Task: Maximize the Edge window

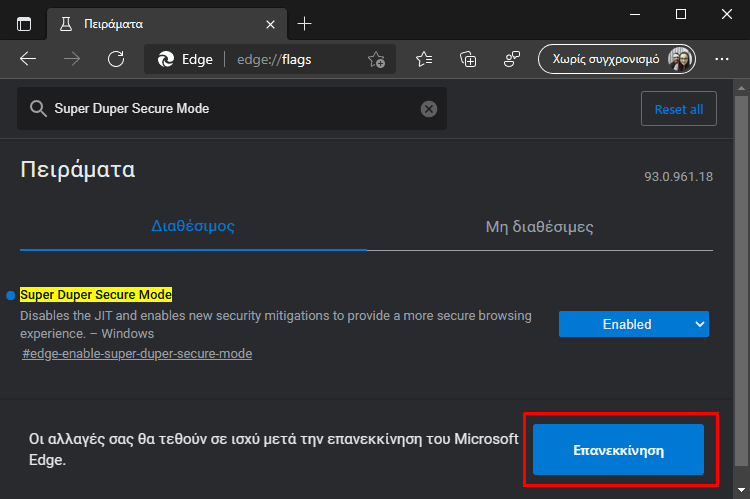Action: coord(681,15)
